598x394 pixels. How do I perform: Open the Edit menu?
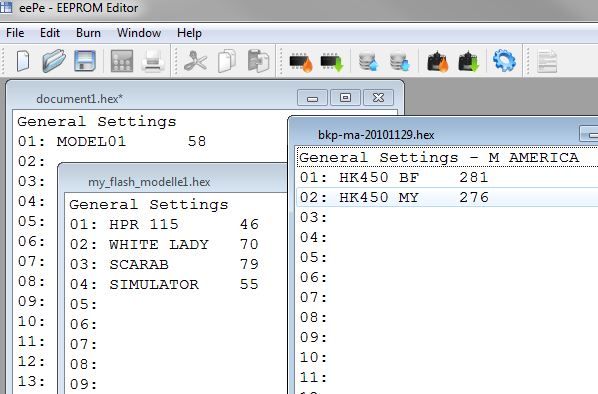pos(50,33)
